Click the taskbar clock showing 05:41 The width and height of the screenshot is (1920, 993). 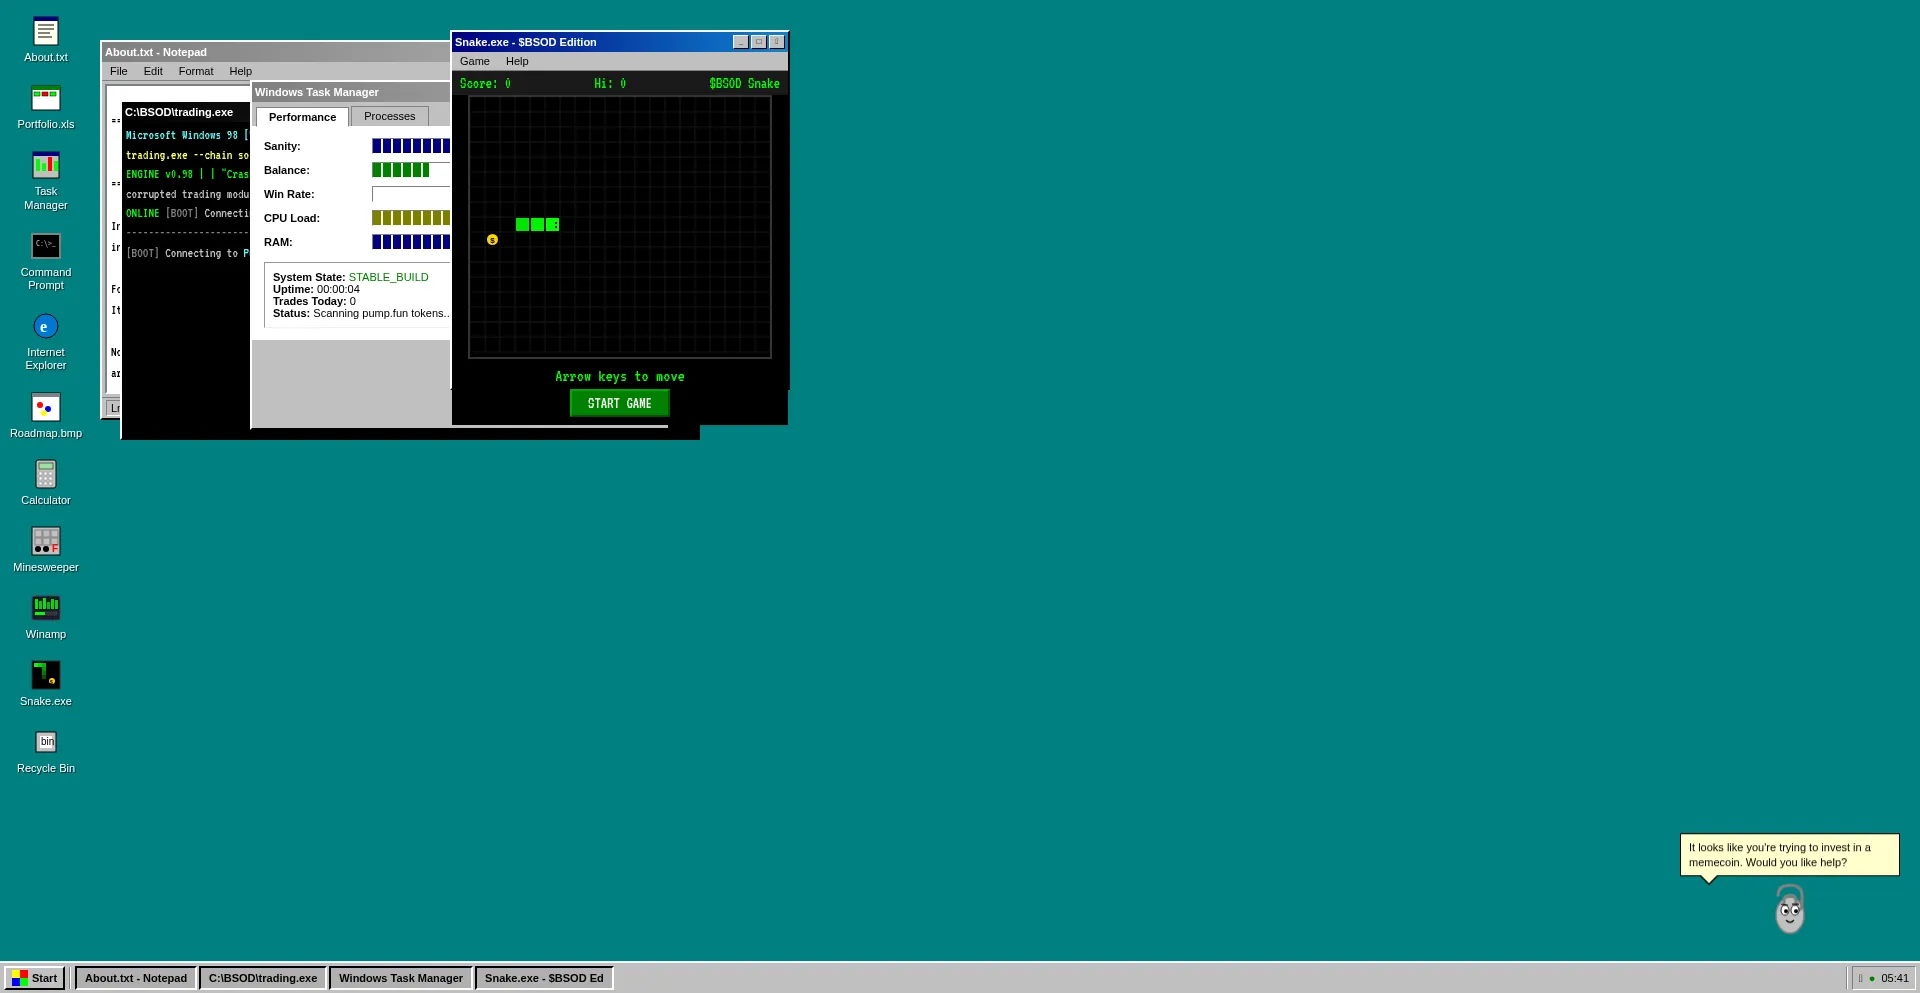click(1895, 979)
